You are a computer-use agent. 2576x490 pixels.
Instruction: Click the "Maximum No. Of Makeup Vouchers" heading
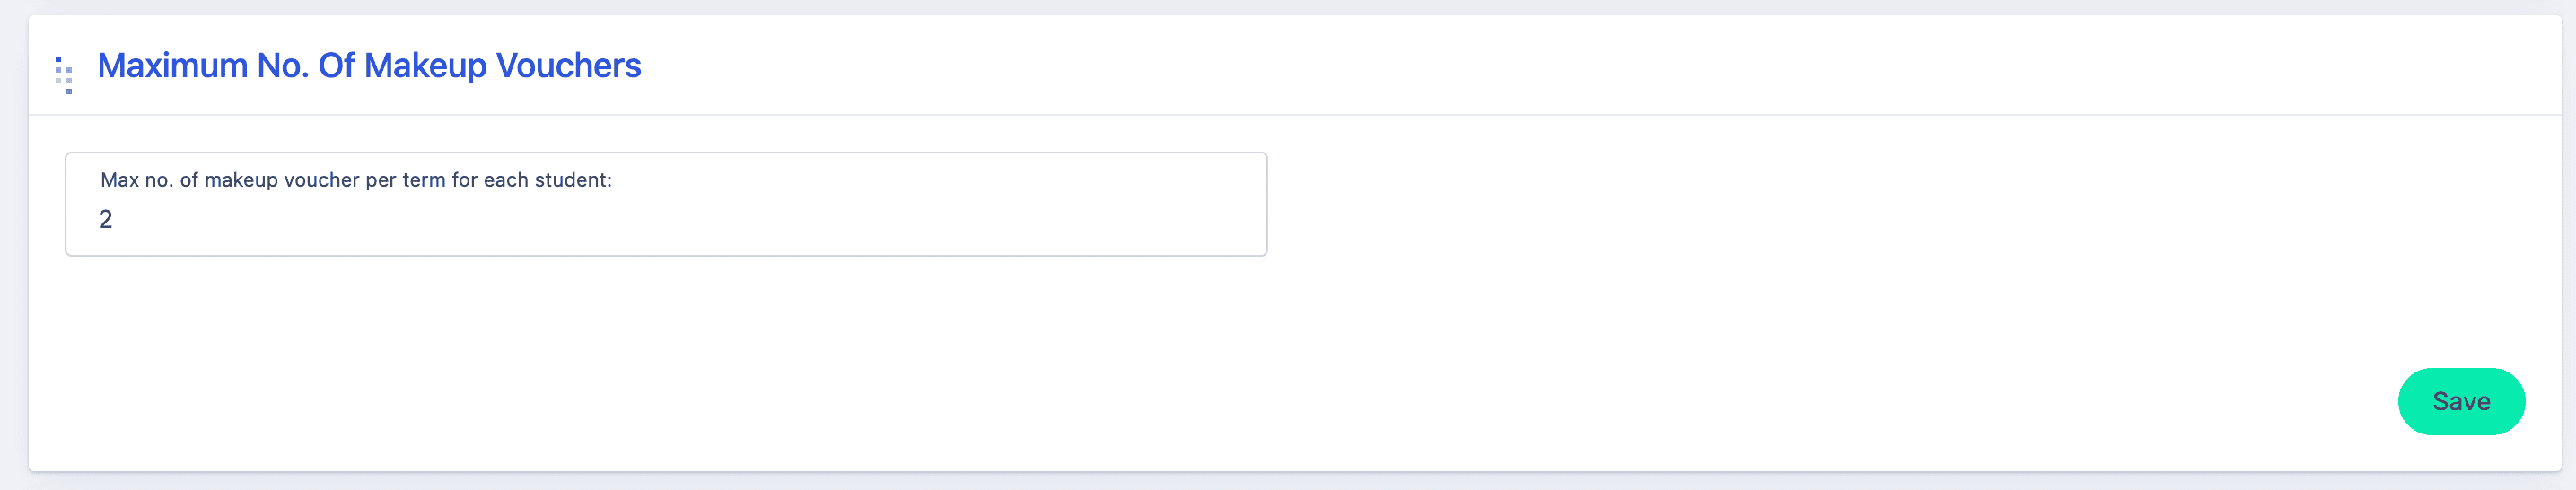(369, 66)
